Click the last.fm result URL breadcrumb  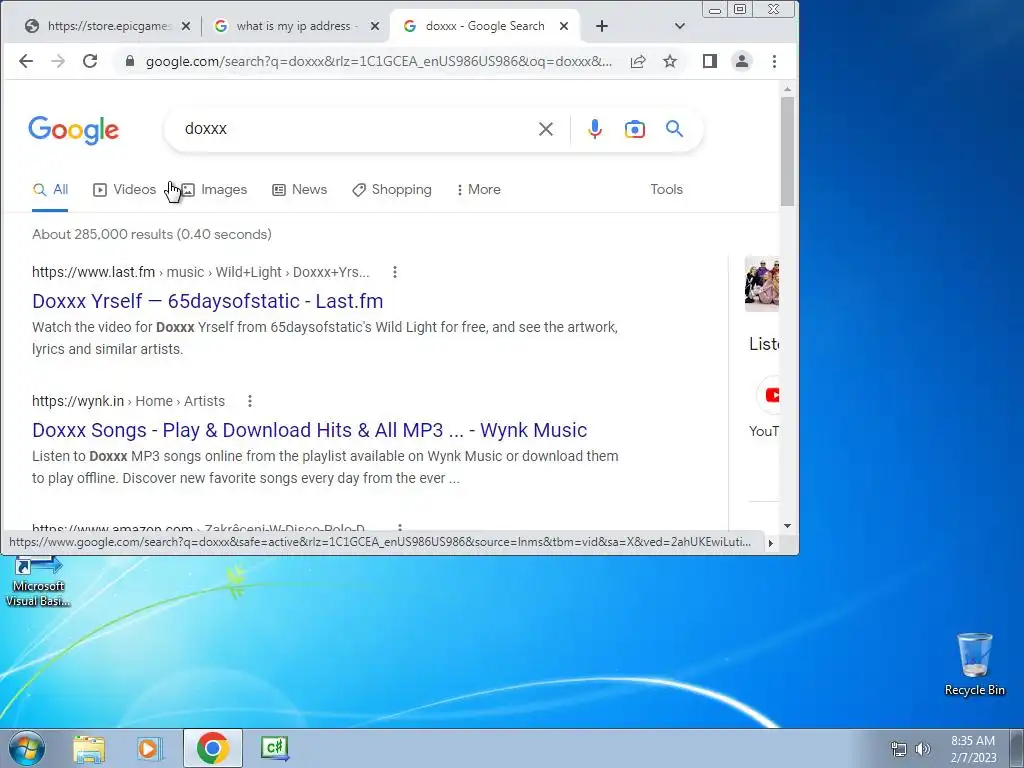[200, 272]
